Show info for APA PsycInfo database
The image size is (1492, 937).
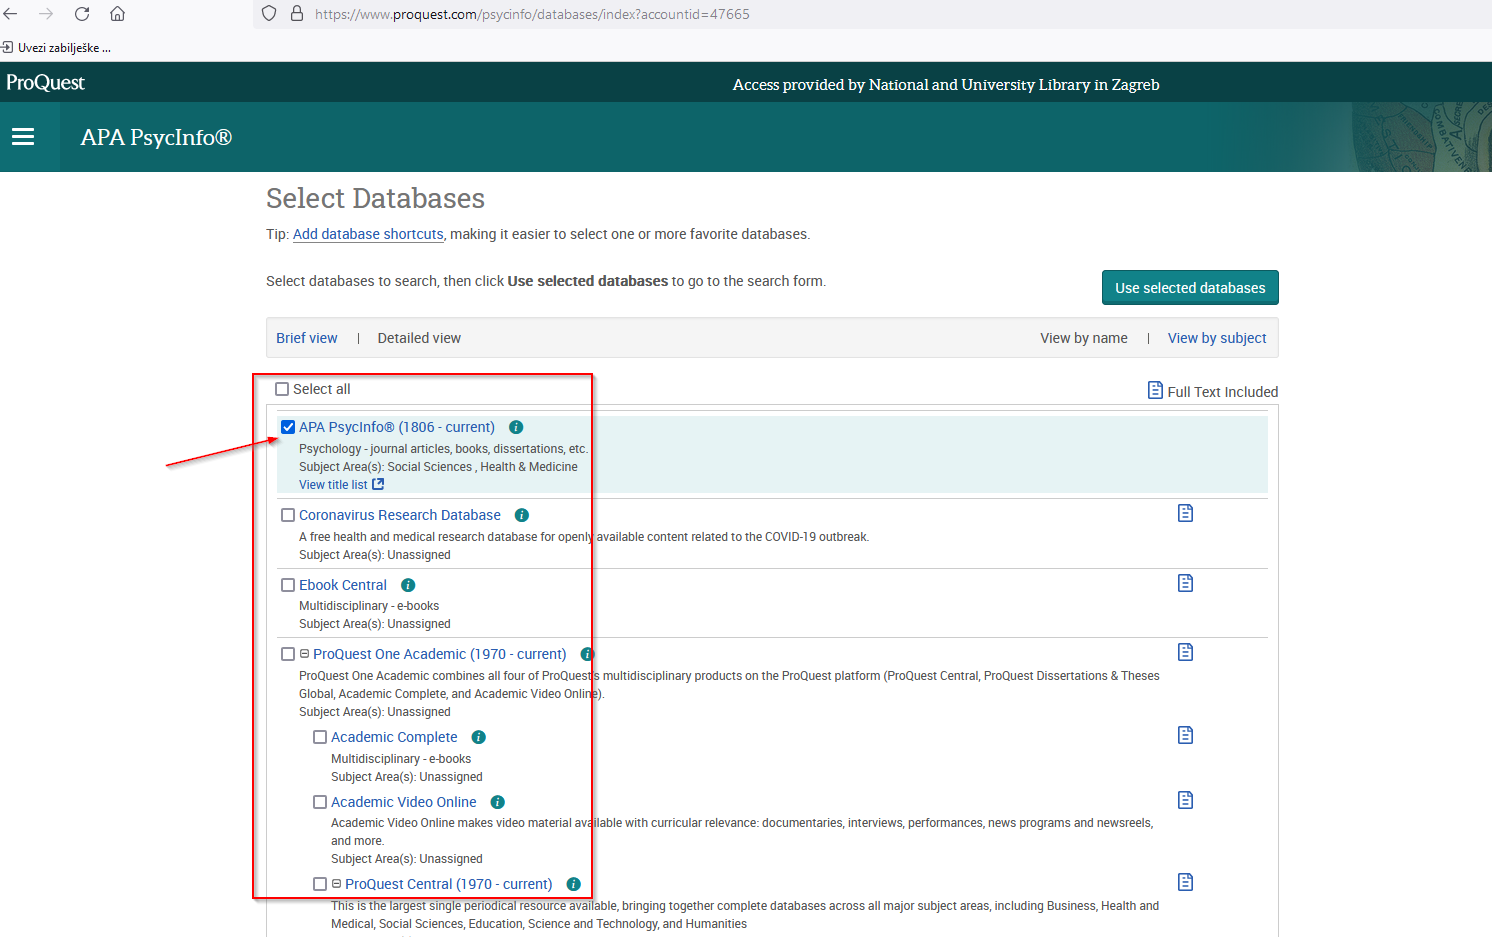pos(516,427)
